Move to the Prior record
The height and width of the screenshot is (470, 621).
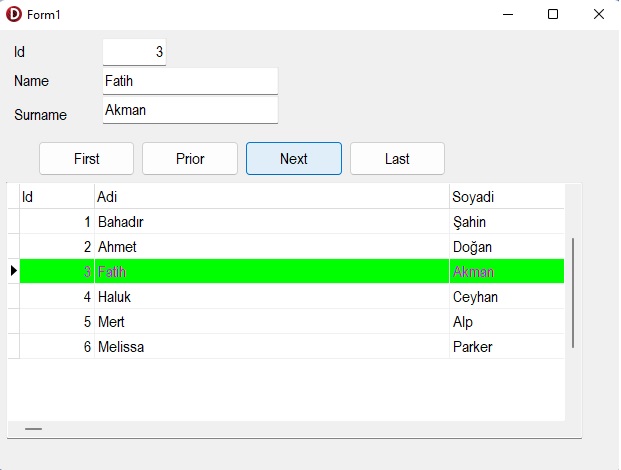pos(190,159)
